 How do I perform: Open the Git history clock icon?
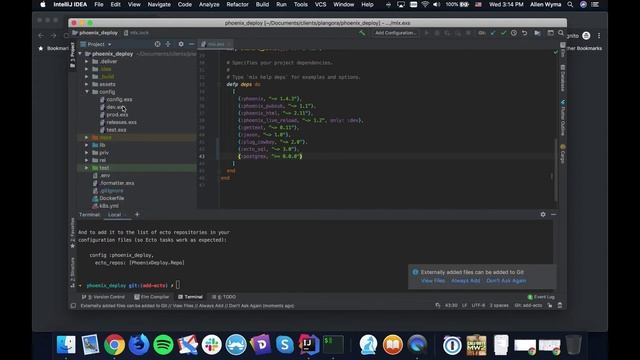(514, 33)
